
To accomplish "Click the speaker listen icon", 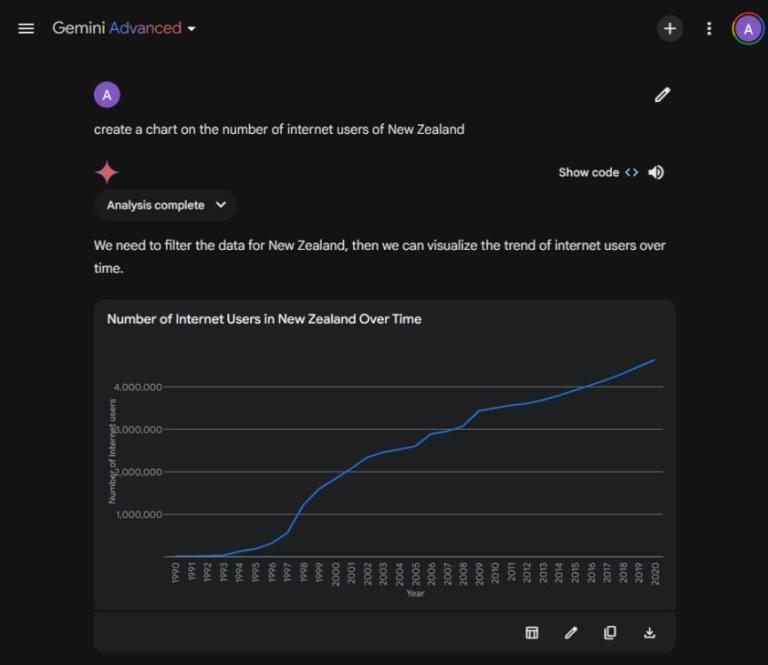I will 656,172.
